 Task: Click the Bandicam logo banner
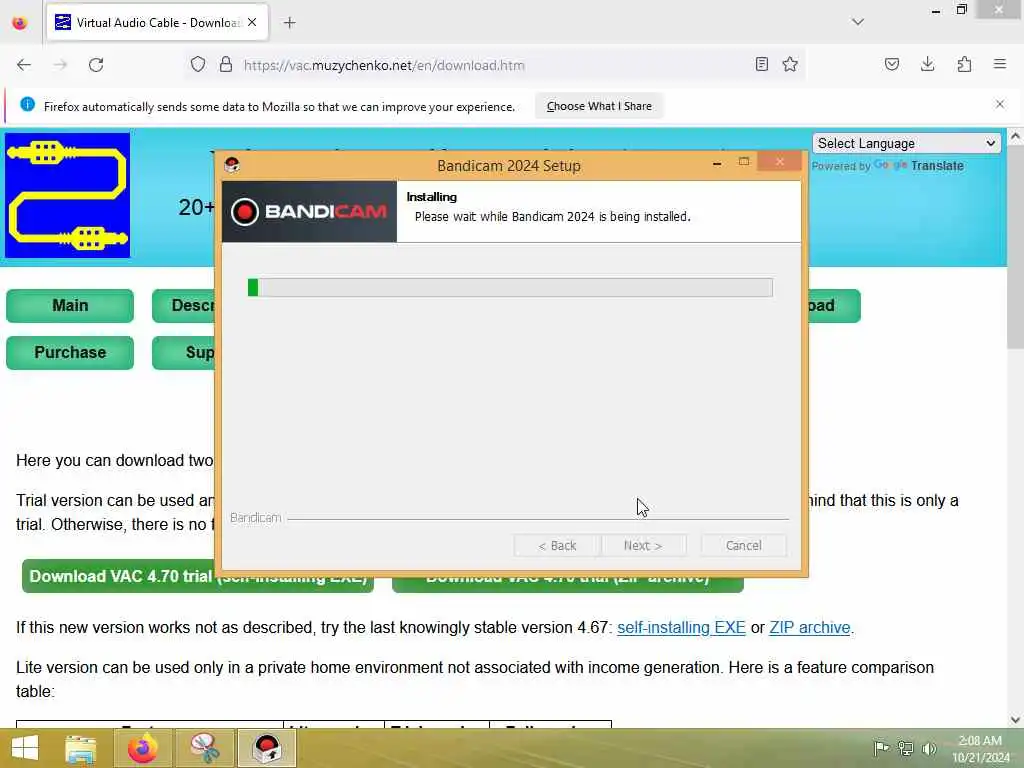point(309,212)
